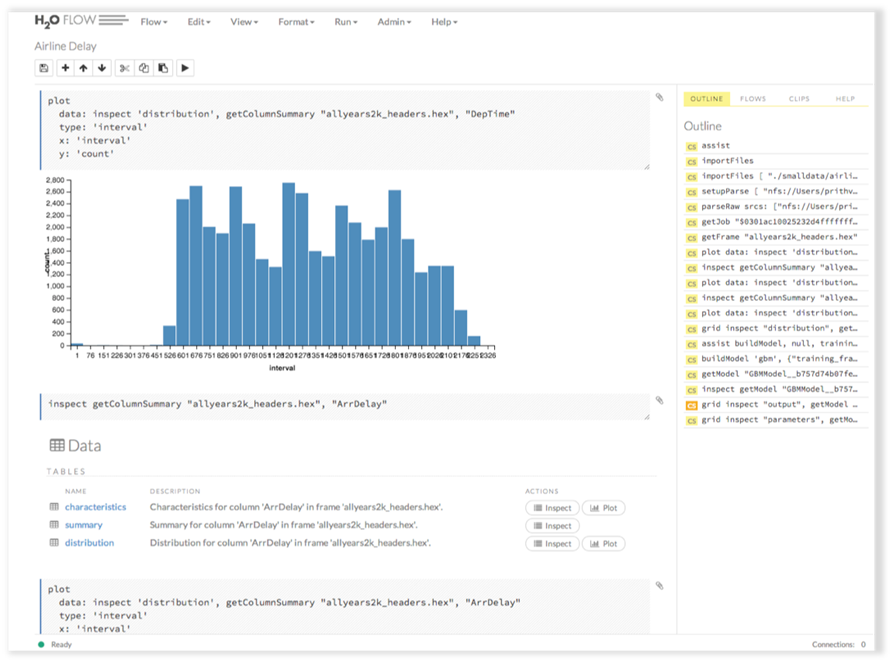The height and width of the screenshot is (663, 893).
Task: Click the Save flow icon
Action: pos(44,68)
